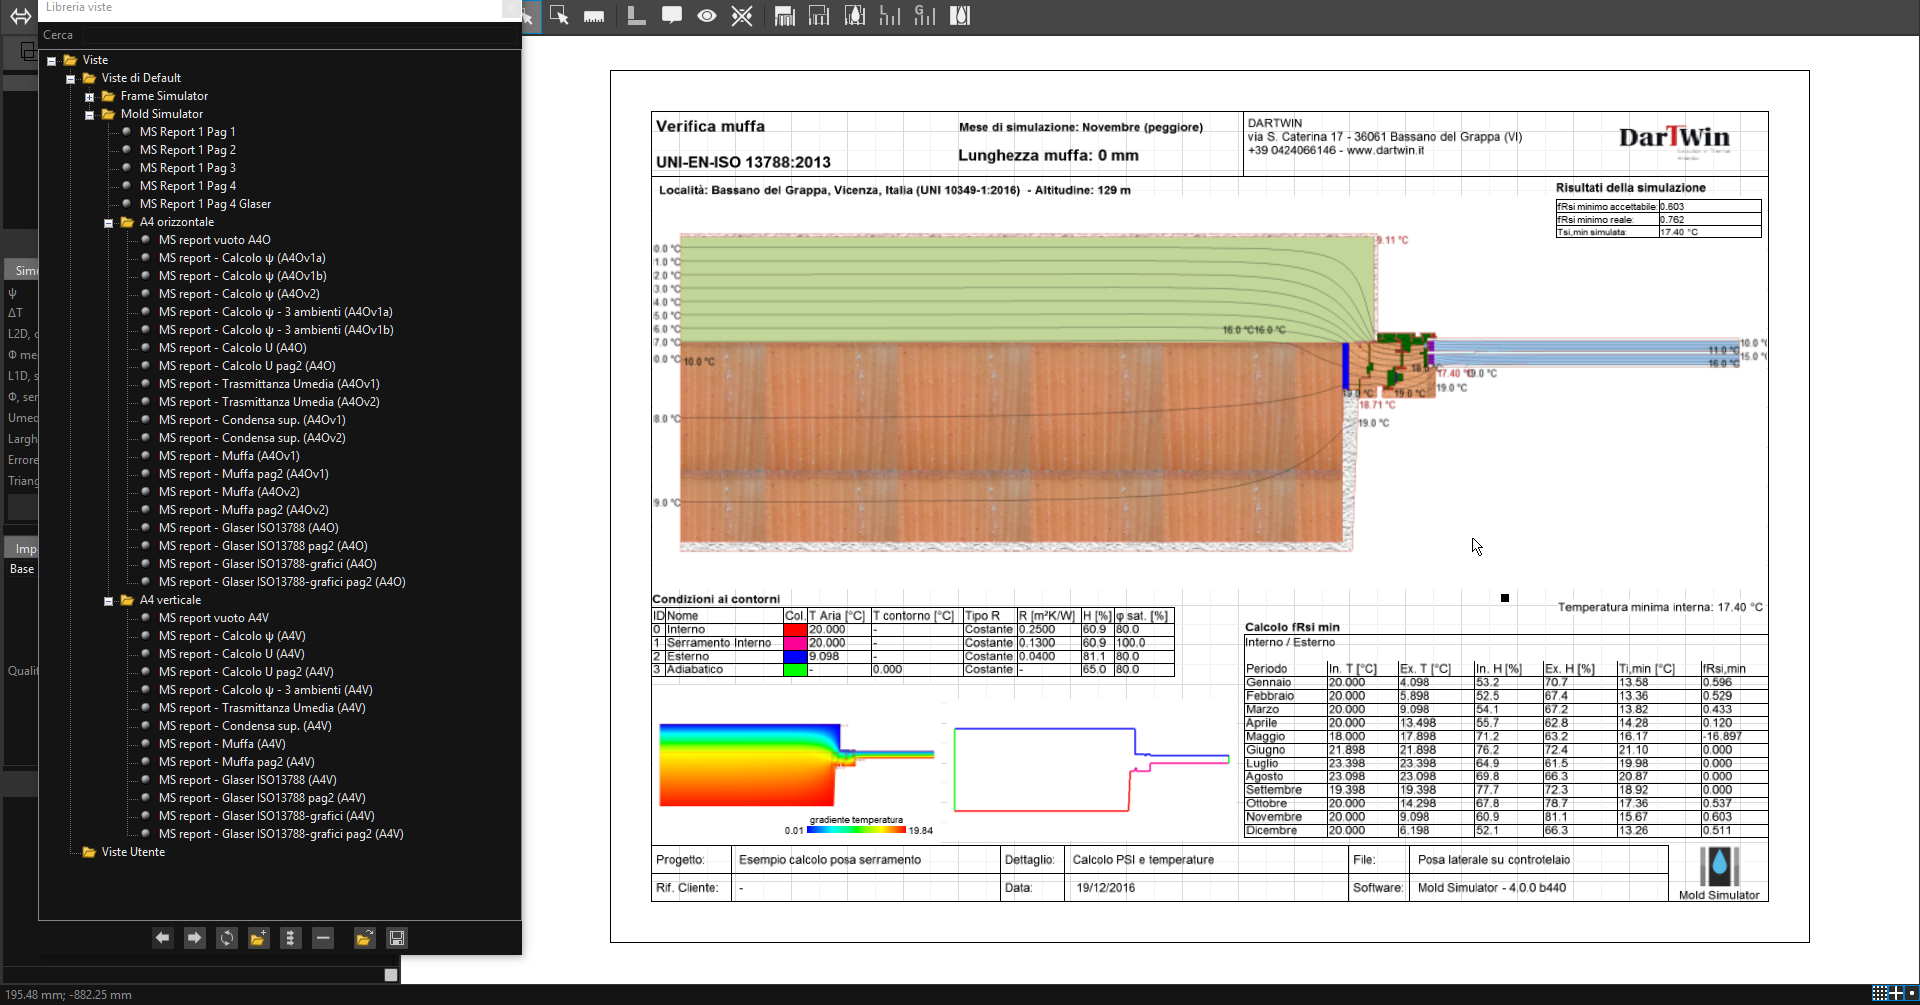Screen dimensions: 1920x1005
Task: Save the view library with floppy disk icon
Action: coord(397,938)
